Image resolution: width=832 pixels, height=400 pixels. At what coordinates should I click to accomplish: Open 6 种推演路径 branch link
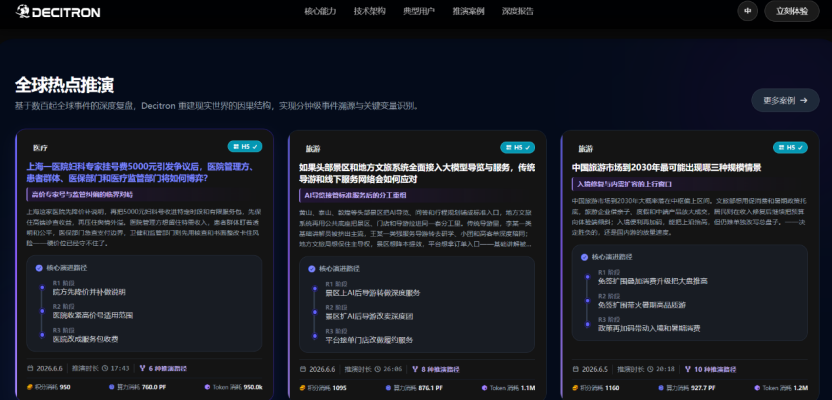point(163,368)
